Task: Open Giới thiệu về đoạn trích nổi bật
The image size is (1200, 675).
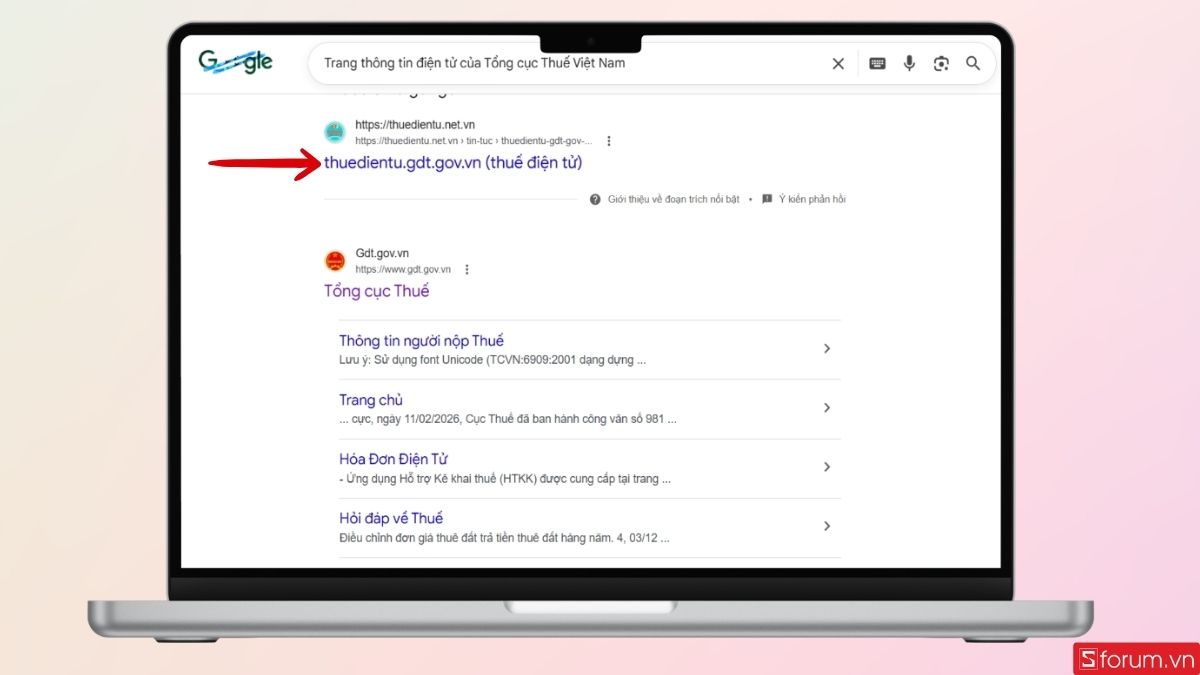Action: (673, 199)
